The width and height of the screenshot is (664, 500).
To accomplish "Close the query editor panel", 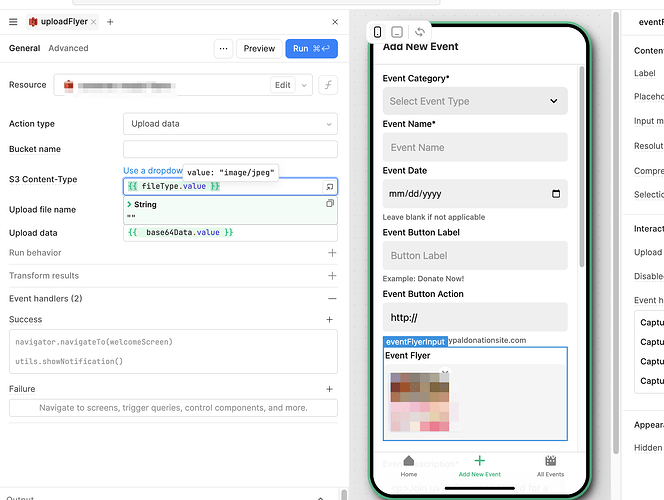I will click(x=335, y=22).
